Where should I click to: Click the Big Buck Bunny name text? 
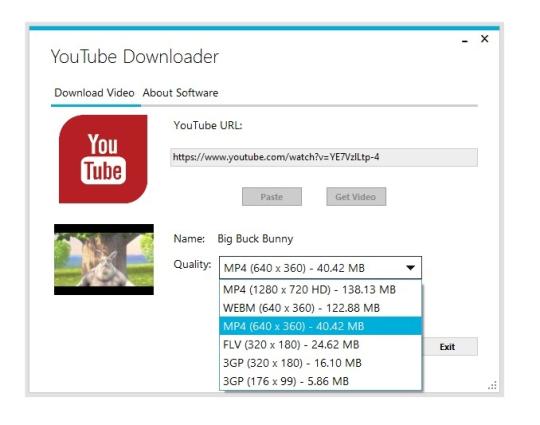(255, 239)
